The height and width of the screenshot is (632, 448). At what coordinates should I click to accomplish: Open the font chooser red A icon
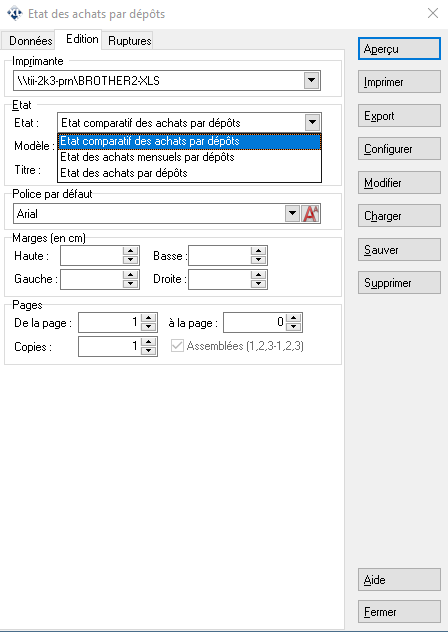click(310, 214)
